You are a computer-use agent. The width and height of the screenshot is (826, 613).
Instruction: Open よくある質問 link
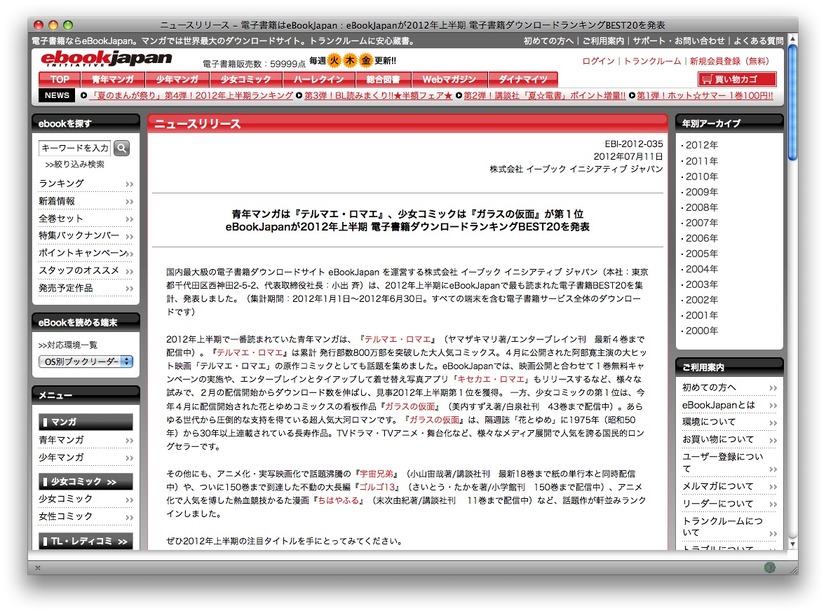(x=759, y=41)
